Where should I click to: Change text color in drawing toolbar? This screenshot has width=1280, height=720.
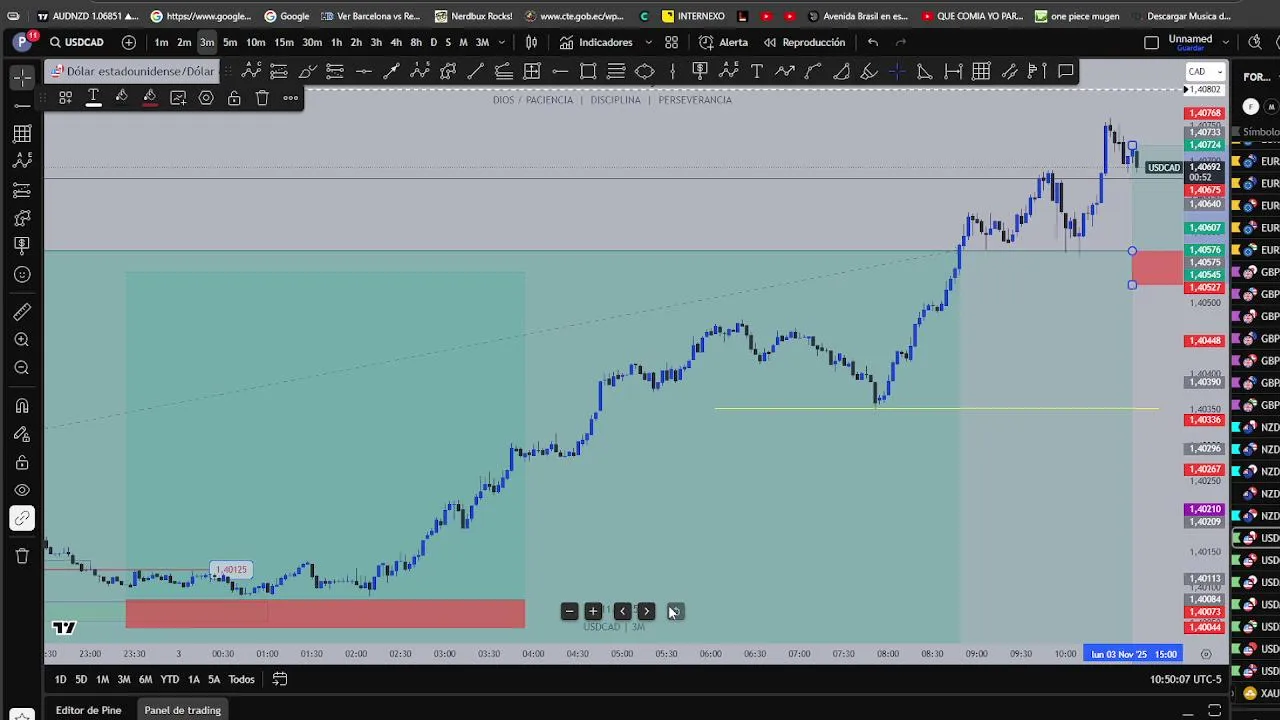tap(93, 97)
